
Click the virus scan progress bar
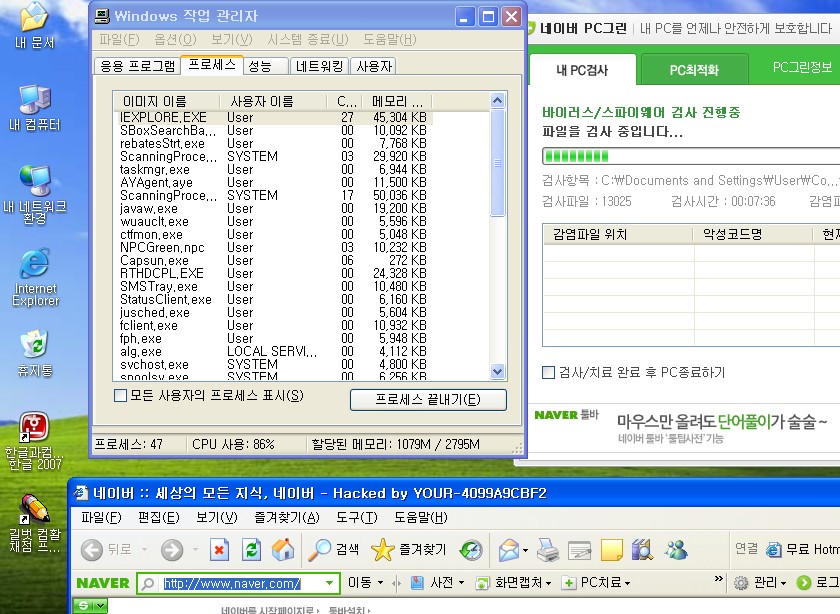coord(691,156)
